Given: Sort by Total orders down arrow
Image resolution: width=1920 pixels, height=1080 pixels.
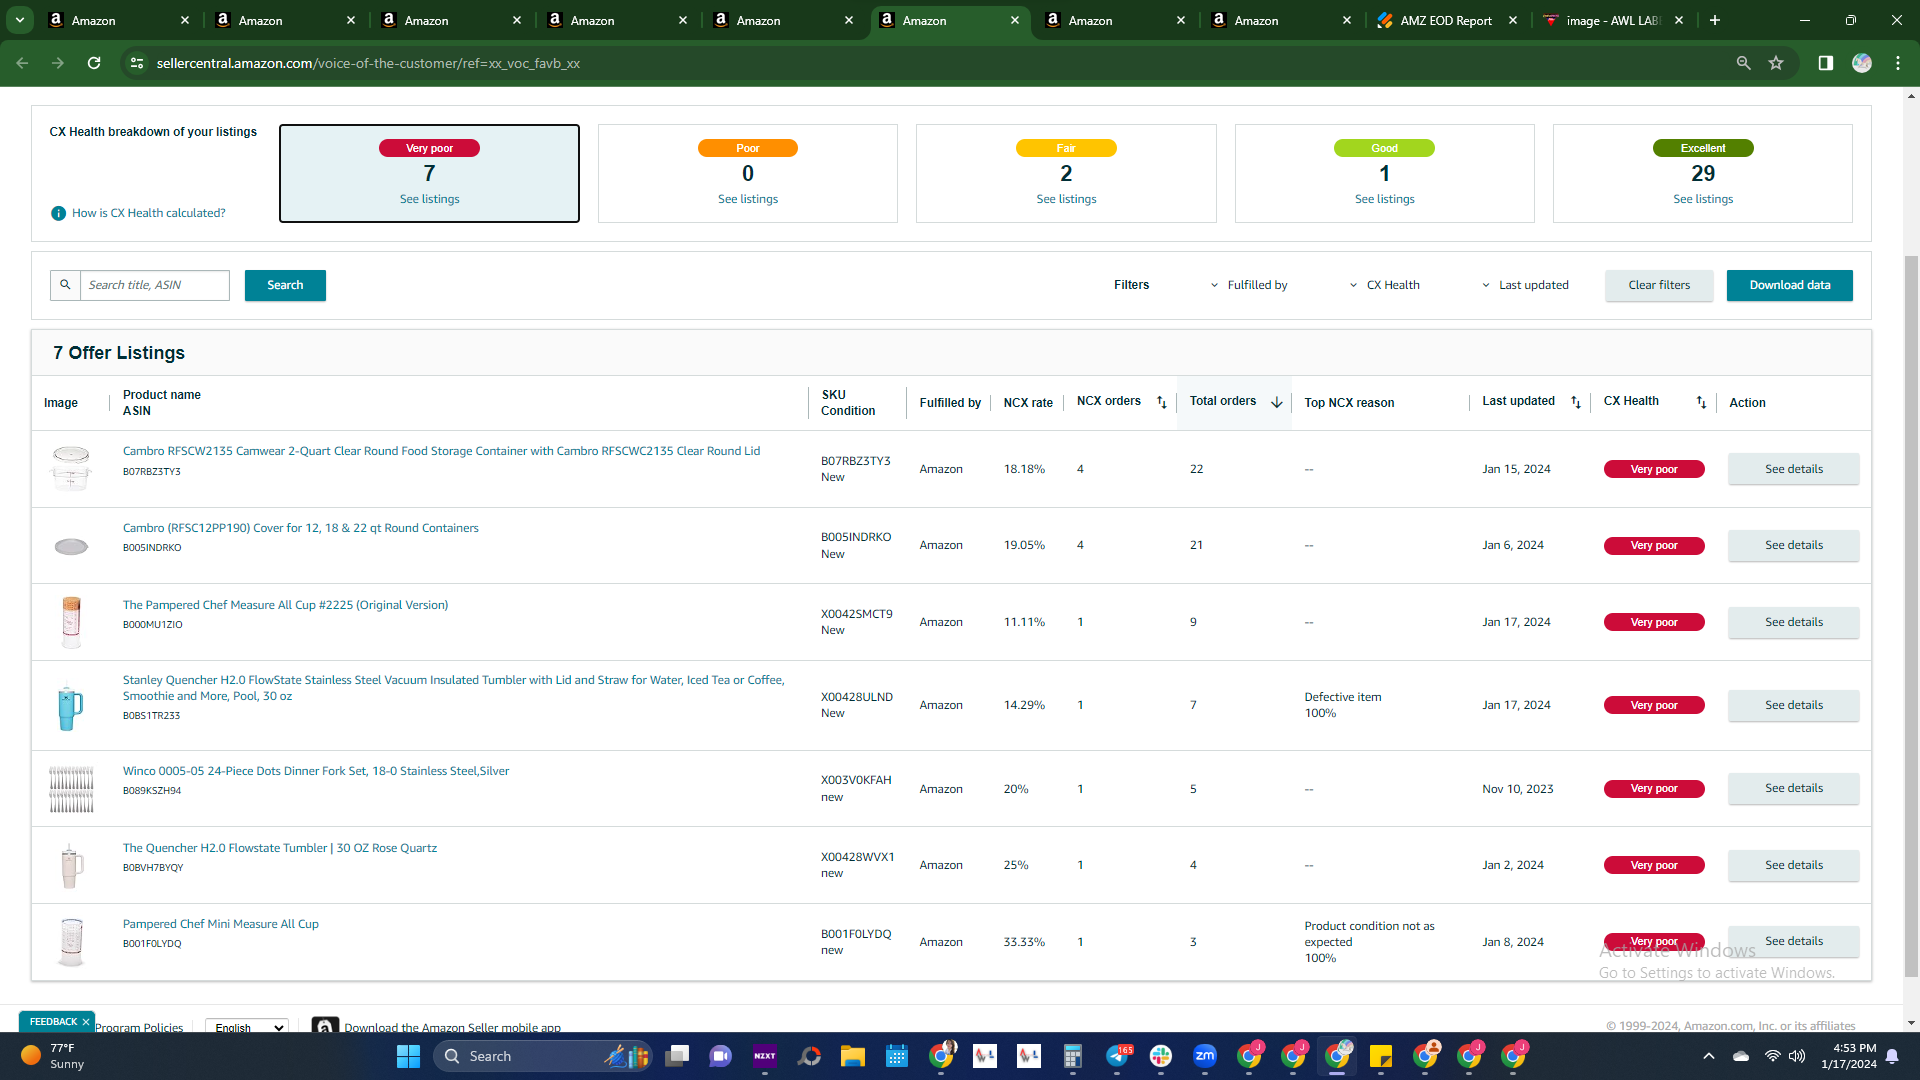Looking at the screenshot, I should (x=1277, y=402).
